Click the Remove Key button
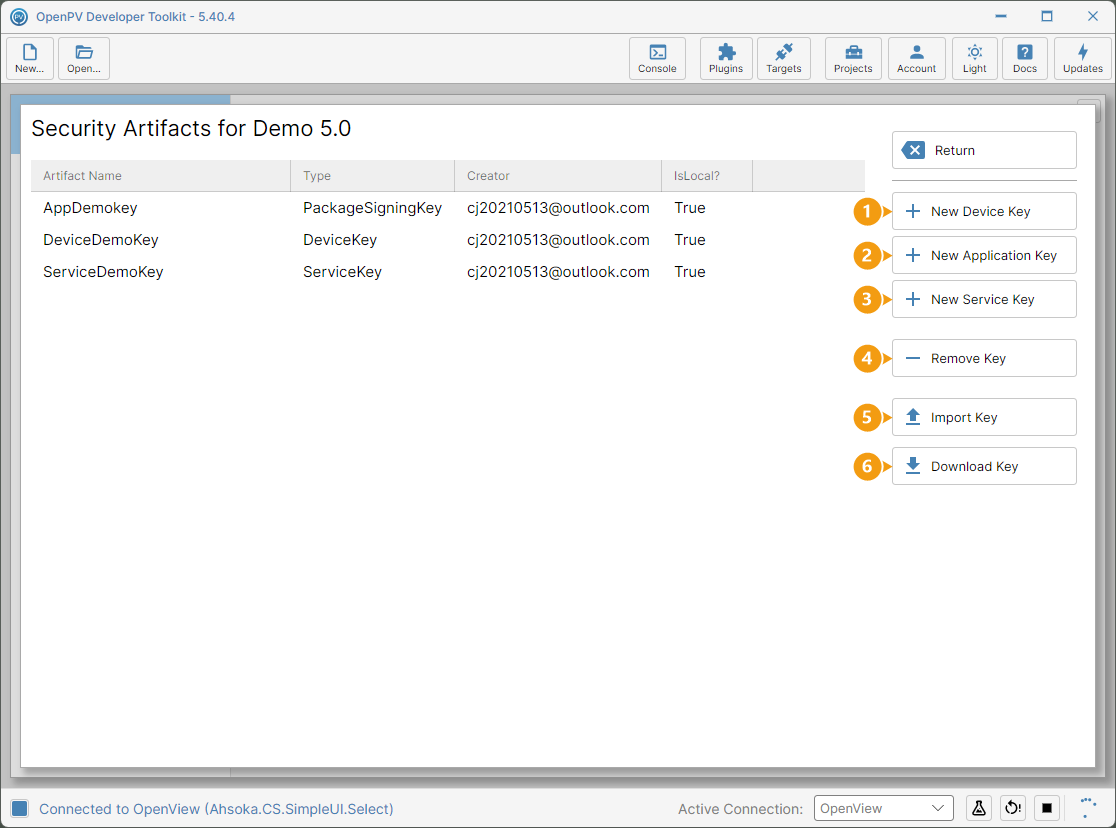The width and height of the screenshot is (1116, 828). [x=984, y=358]
